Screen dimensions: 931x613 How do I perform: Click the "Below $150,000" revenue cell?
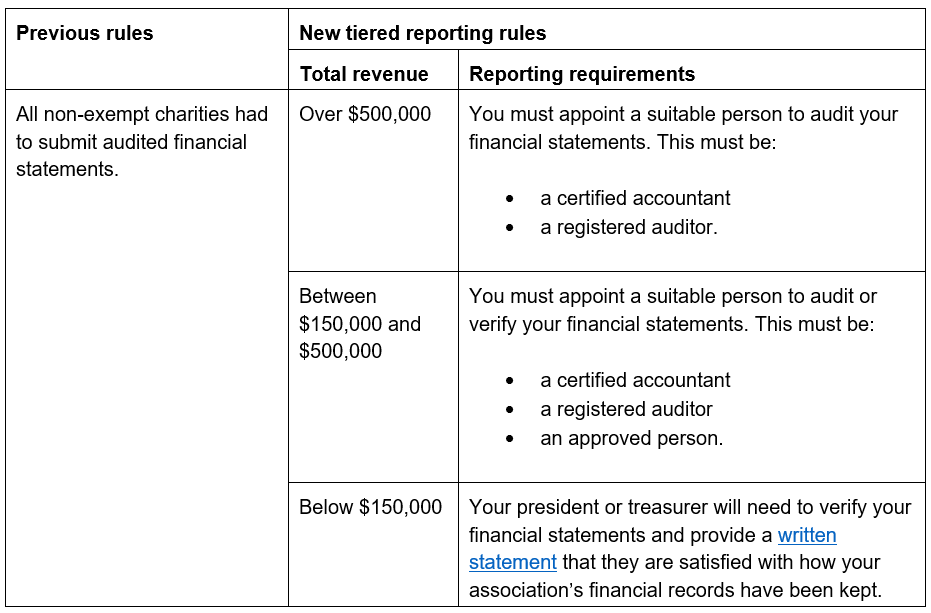pos(370,507)
